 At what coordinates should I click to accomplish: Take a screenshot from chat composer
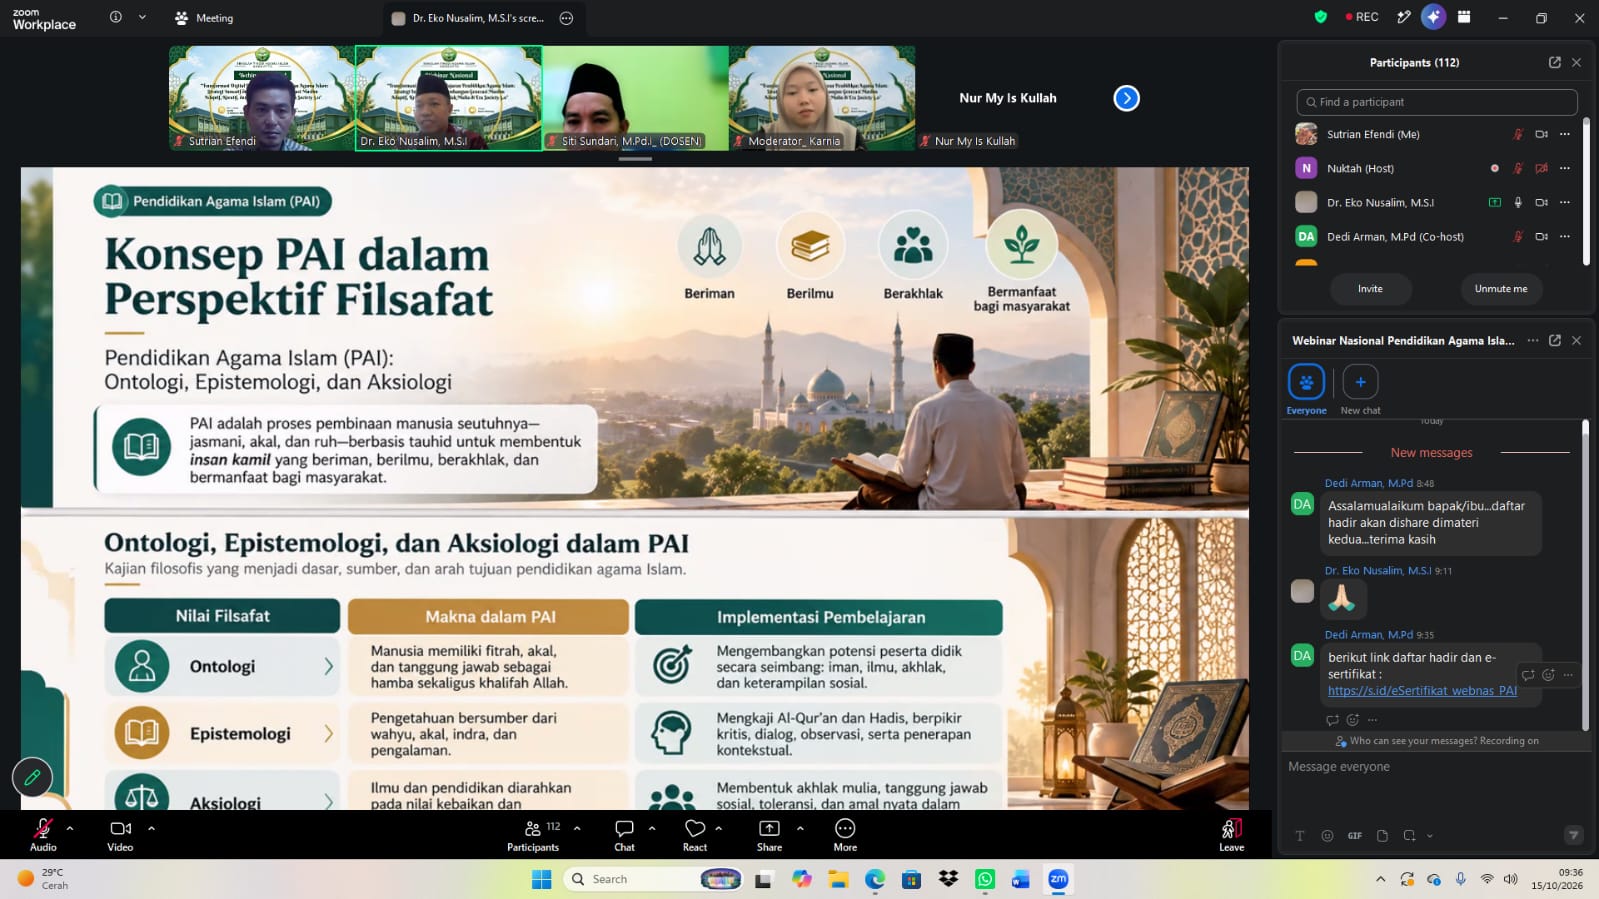[1409, 836]
